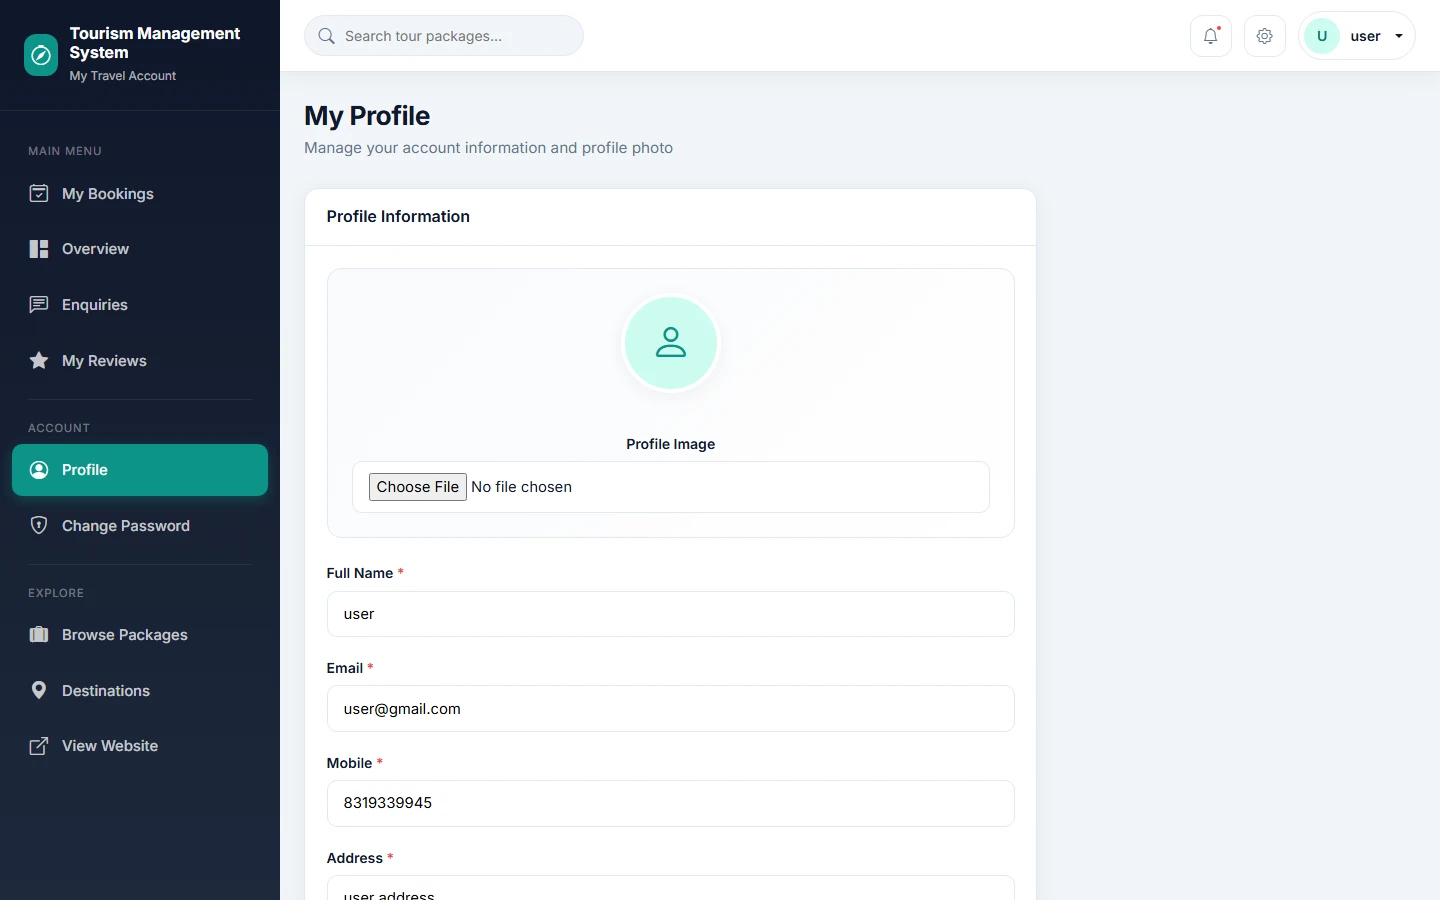Click the My Reviews star icon
This screenshot has width=1440, height=900.
[39, 361]
